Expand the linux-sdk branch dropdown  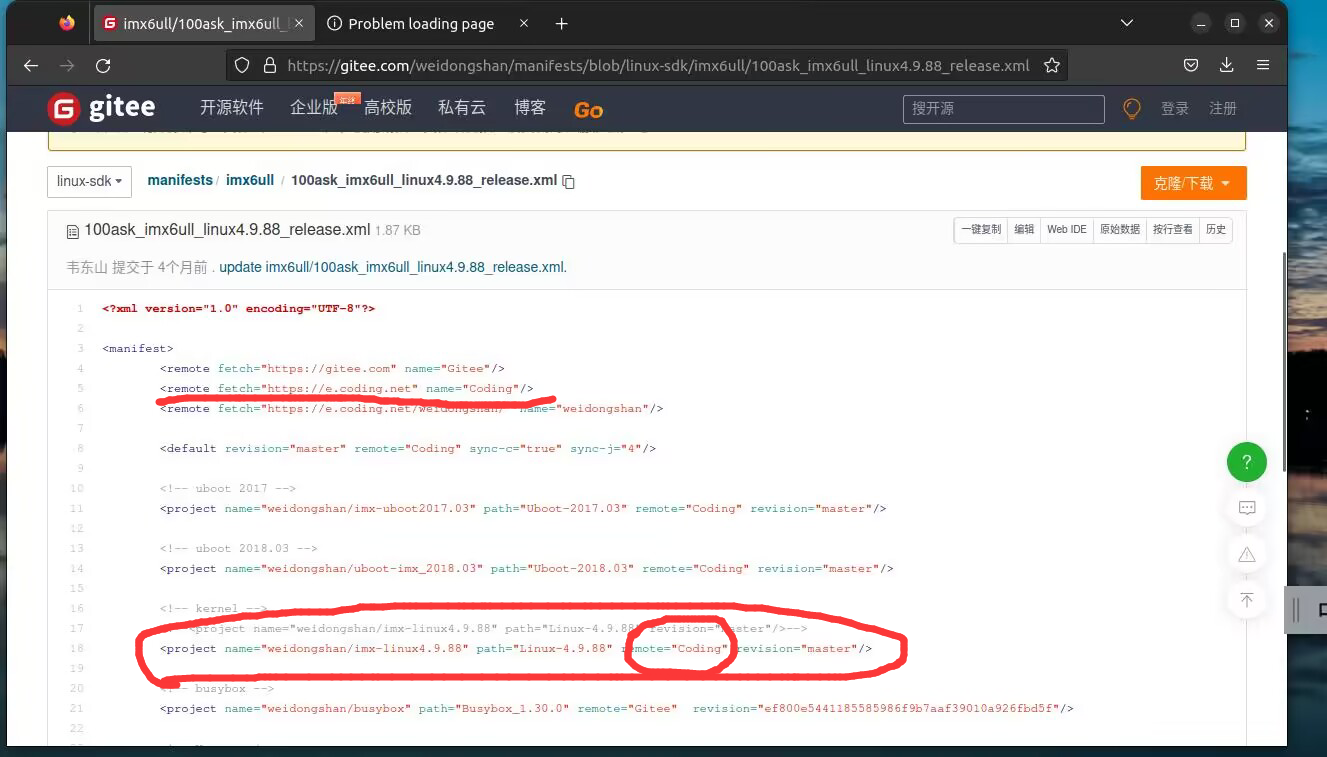[x=90, y=182]
